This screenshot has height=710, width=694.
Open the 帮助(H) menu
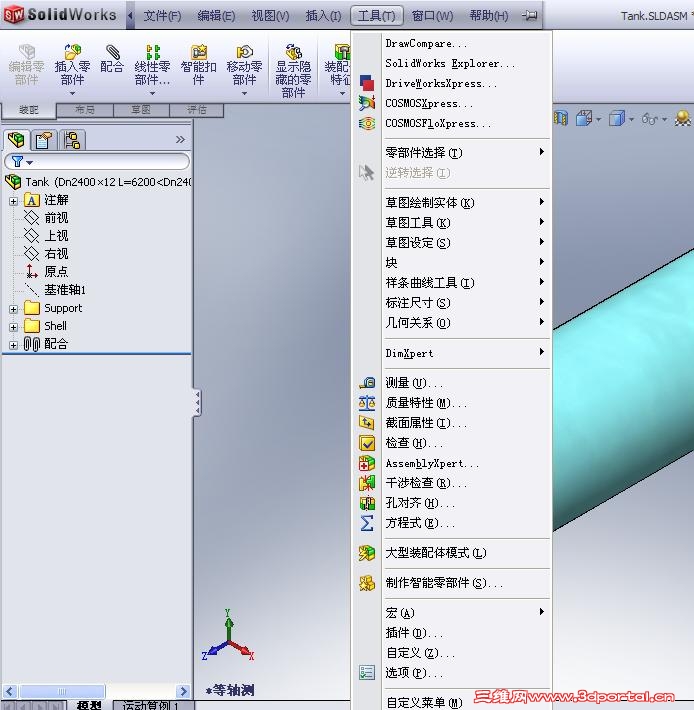(489, 16)
